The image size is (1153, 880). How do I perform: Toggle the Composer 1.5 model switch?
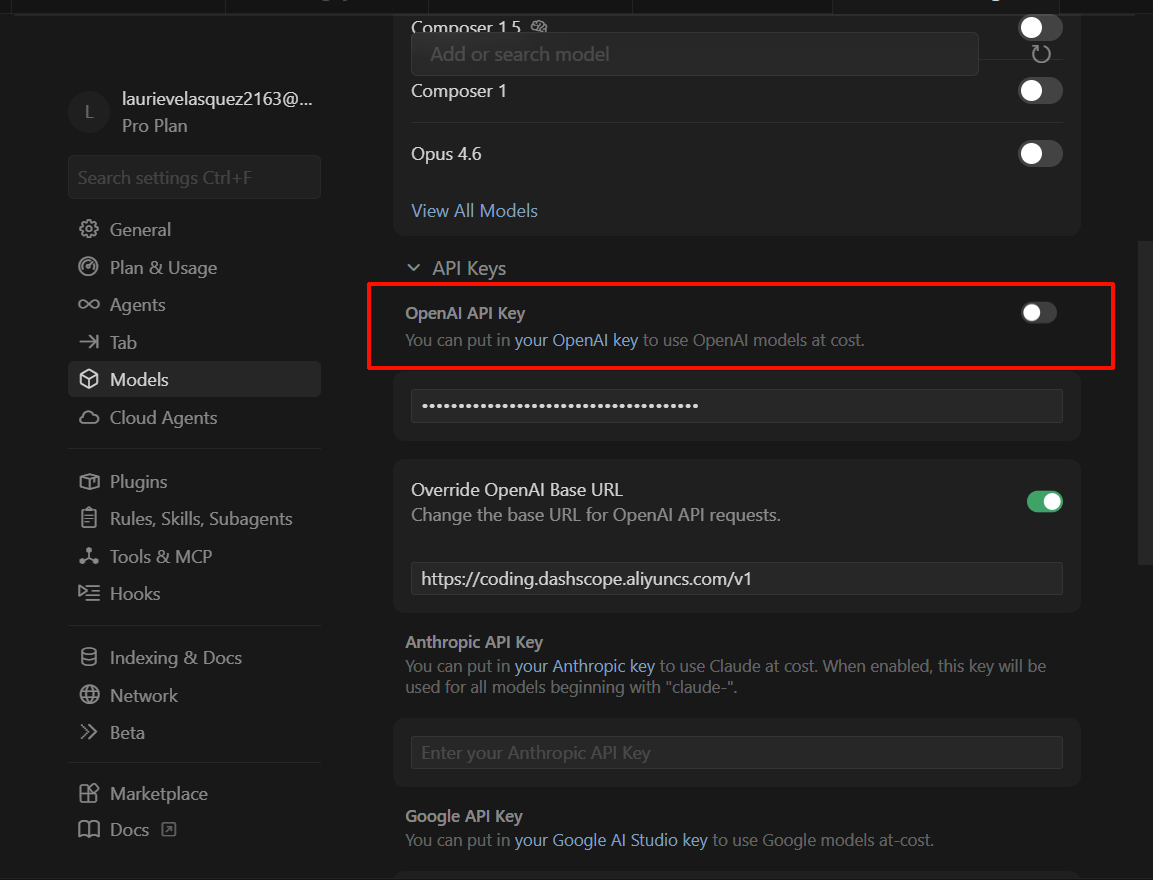[1040, 28]
